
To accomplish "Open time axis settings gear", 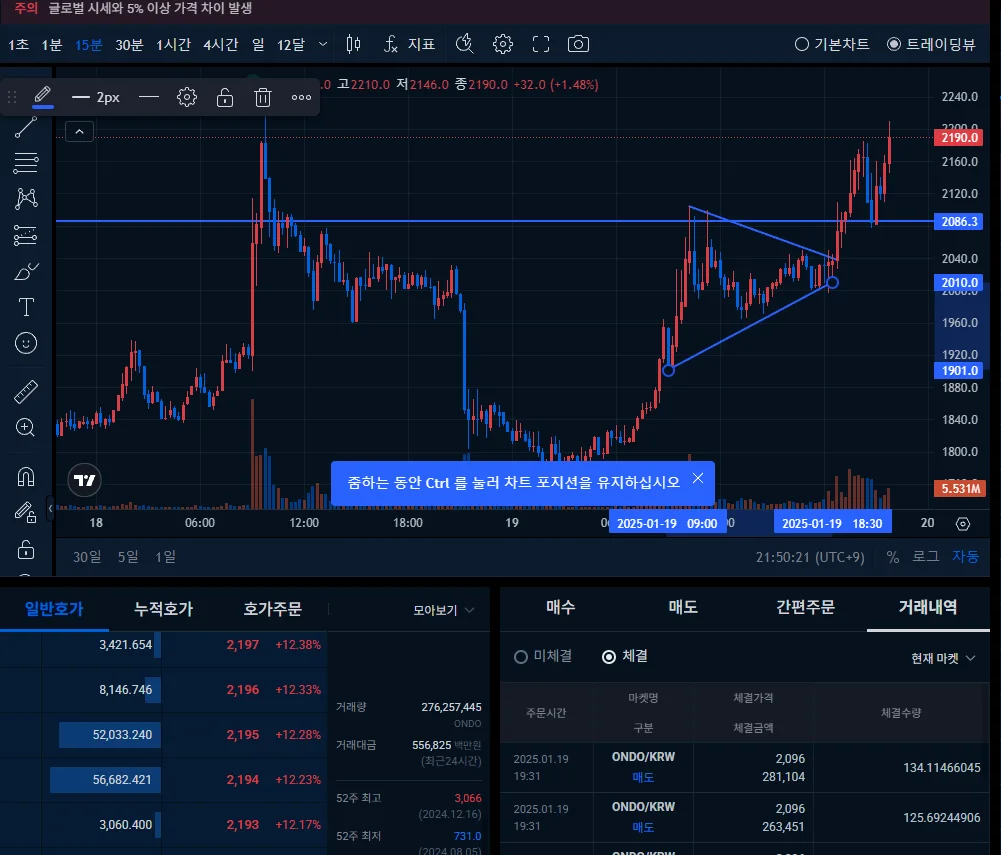I will coord(963,524).
